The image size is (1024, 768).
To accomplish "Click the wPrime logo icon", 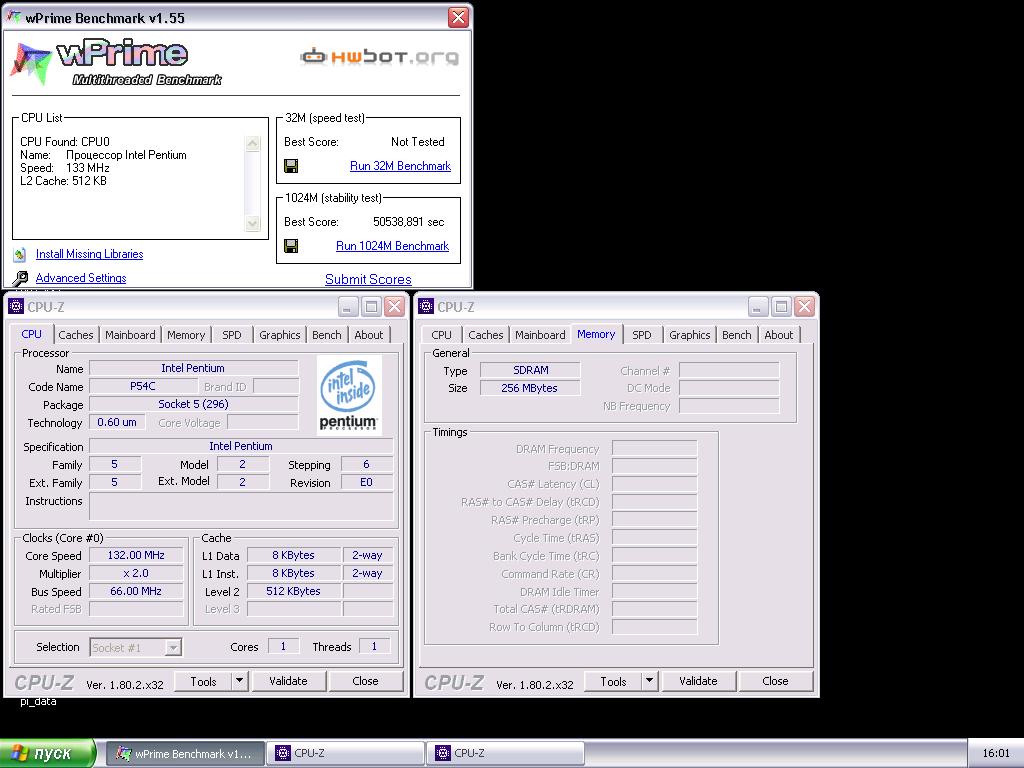I will [31, 63].
